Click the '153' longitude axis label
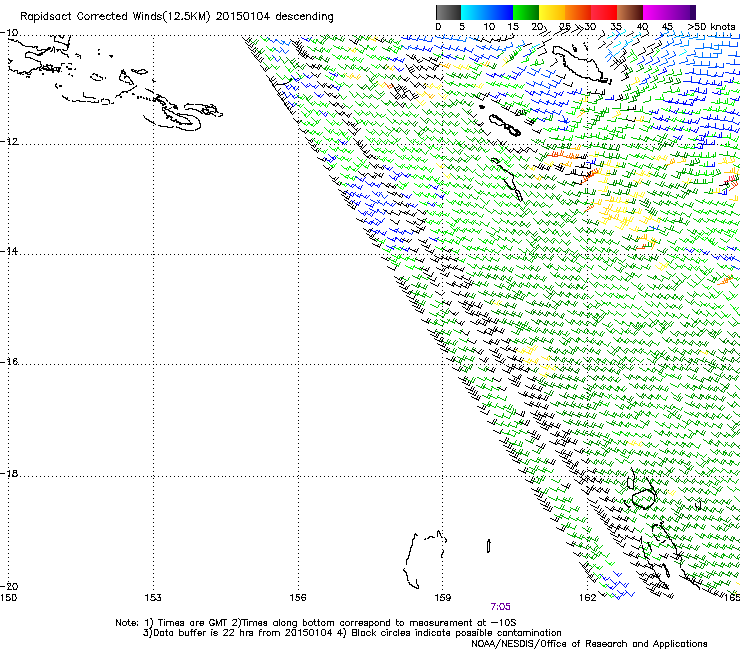The height and width of the screenshot is (650, 740). click(x=153, y=598)
